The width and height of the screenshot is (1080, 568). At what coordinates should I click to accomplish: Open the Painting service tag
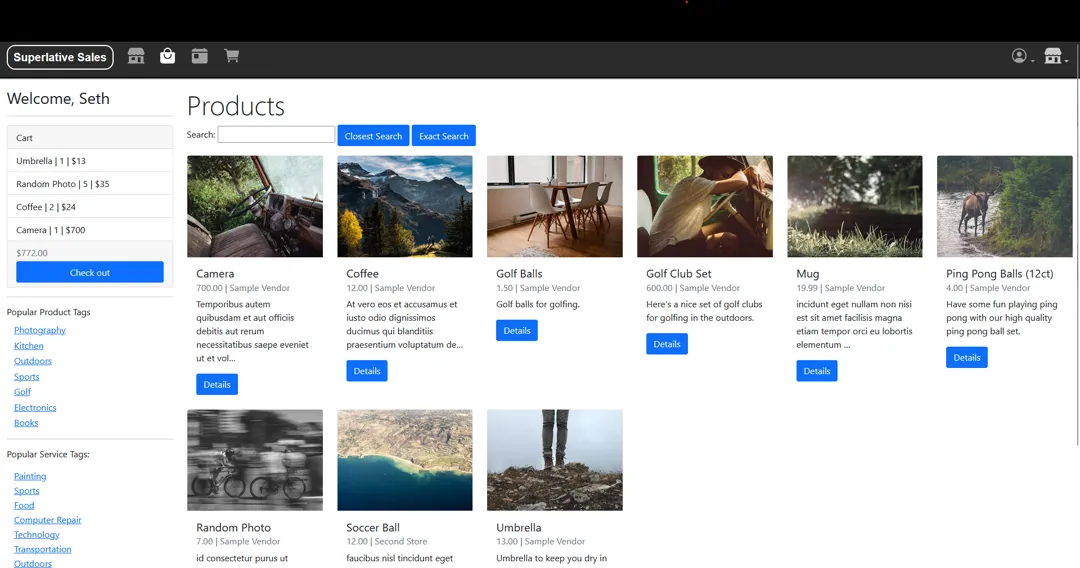(x=30, y=476)
